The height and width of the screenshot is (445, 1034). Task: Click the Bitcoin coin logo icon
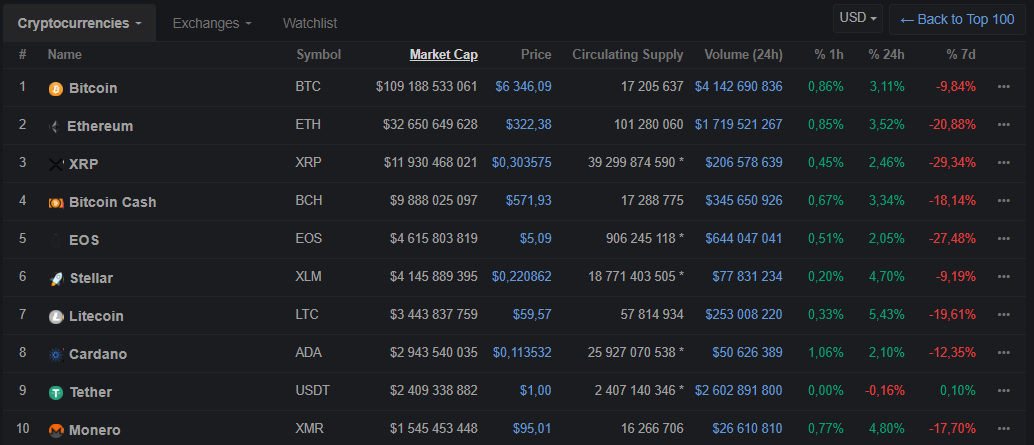click(x=56, y=88)
